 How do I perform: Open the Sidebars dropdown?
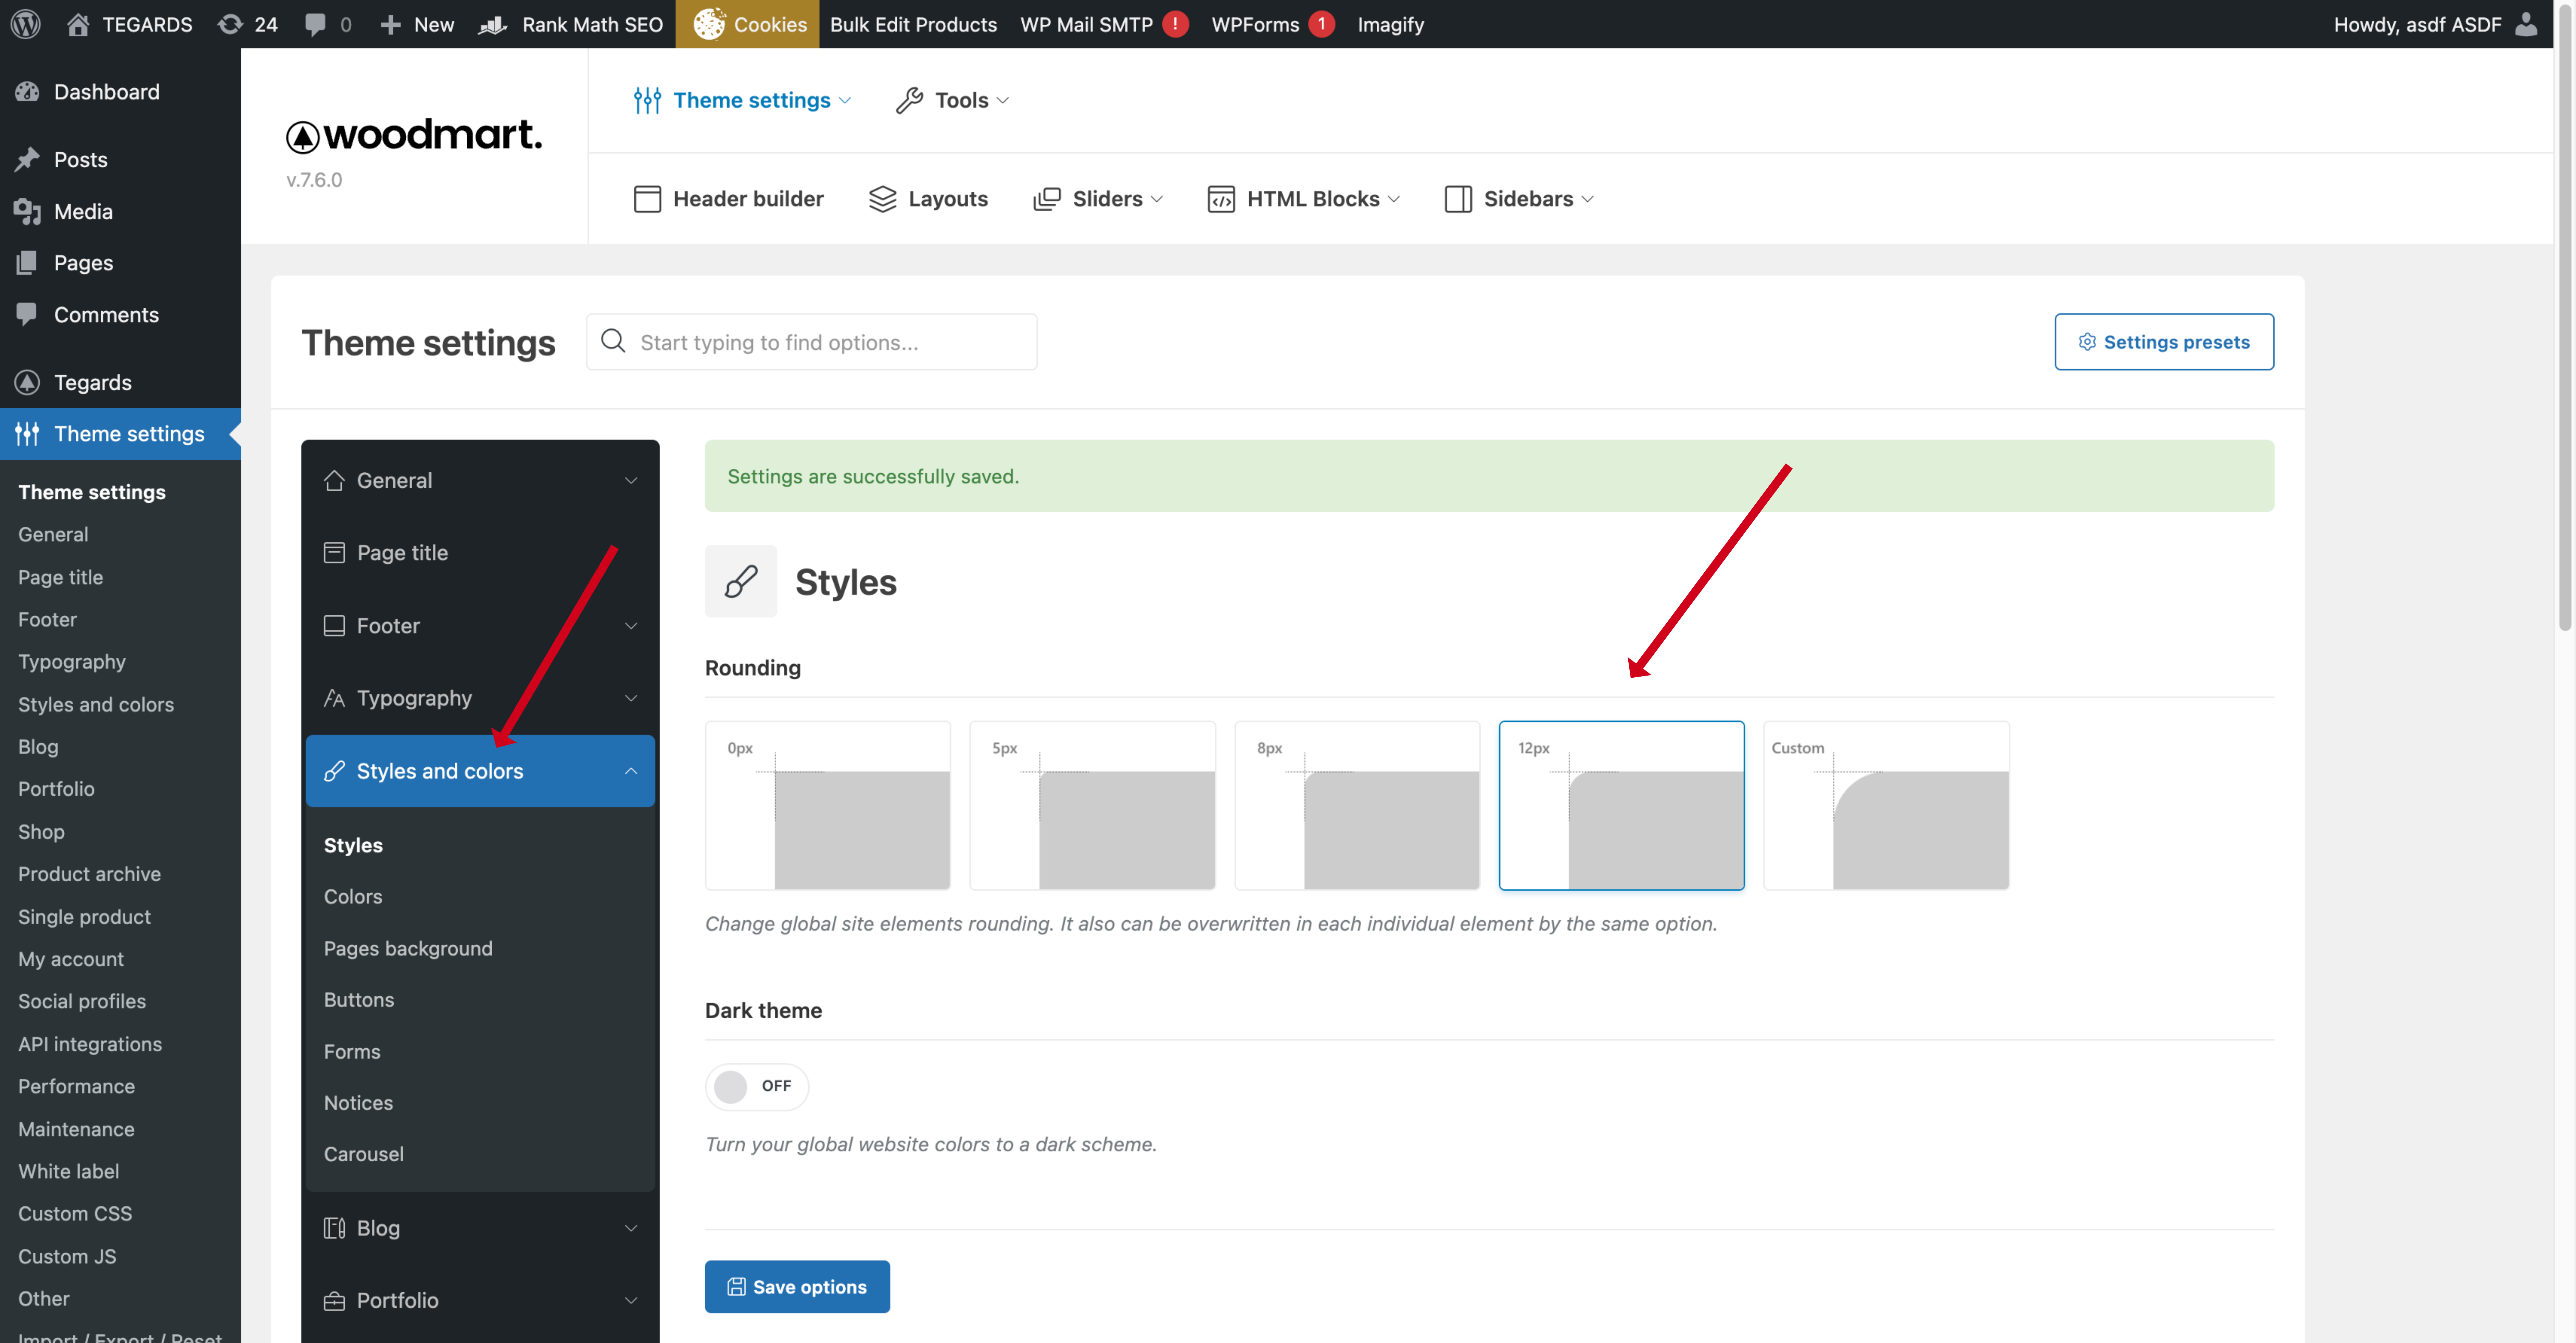pyautogui.click(x=1519, y=199)
